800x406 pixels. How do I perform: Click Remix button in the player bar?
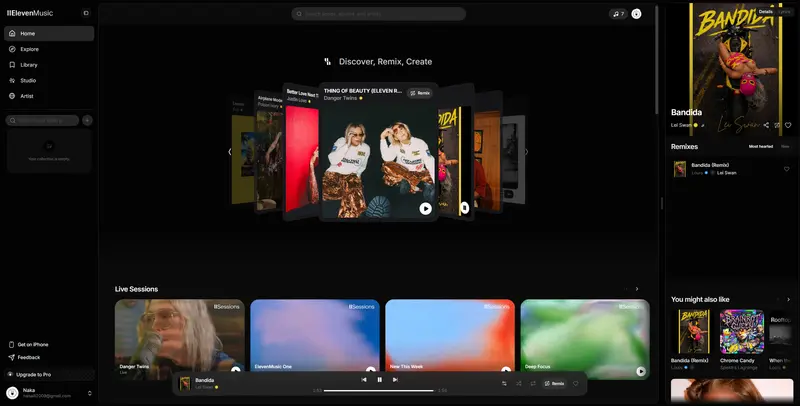554,384
